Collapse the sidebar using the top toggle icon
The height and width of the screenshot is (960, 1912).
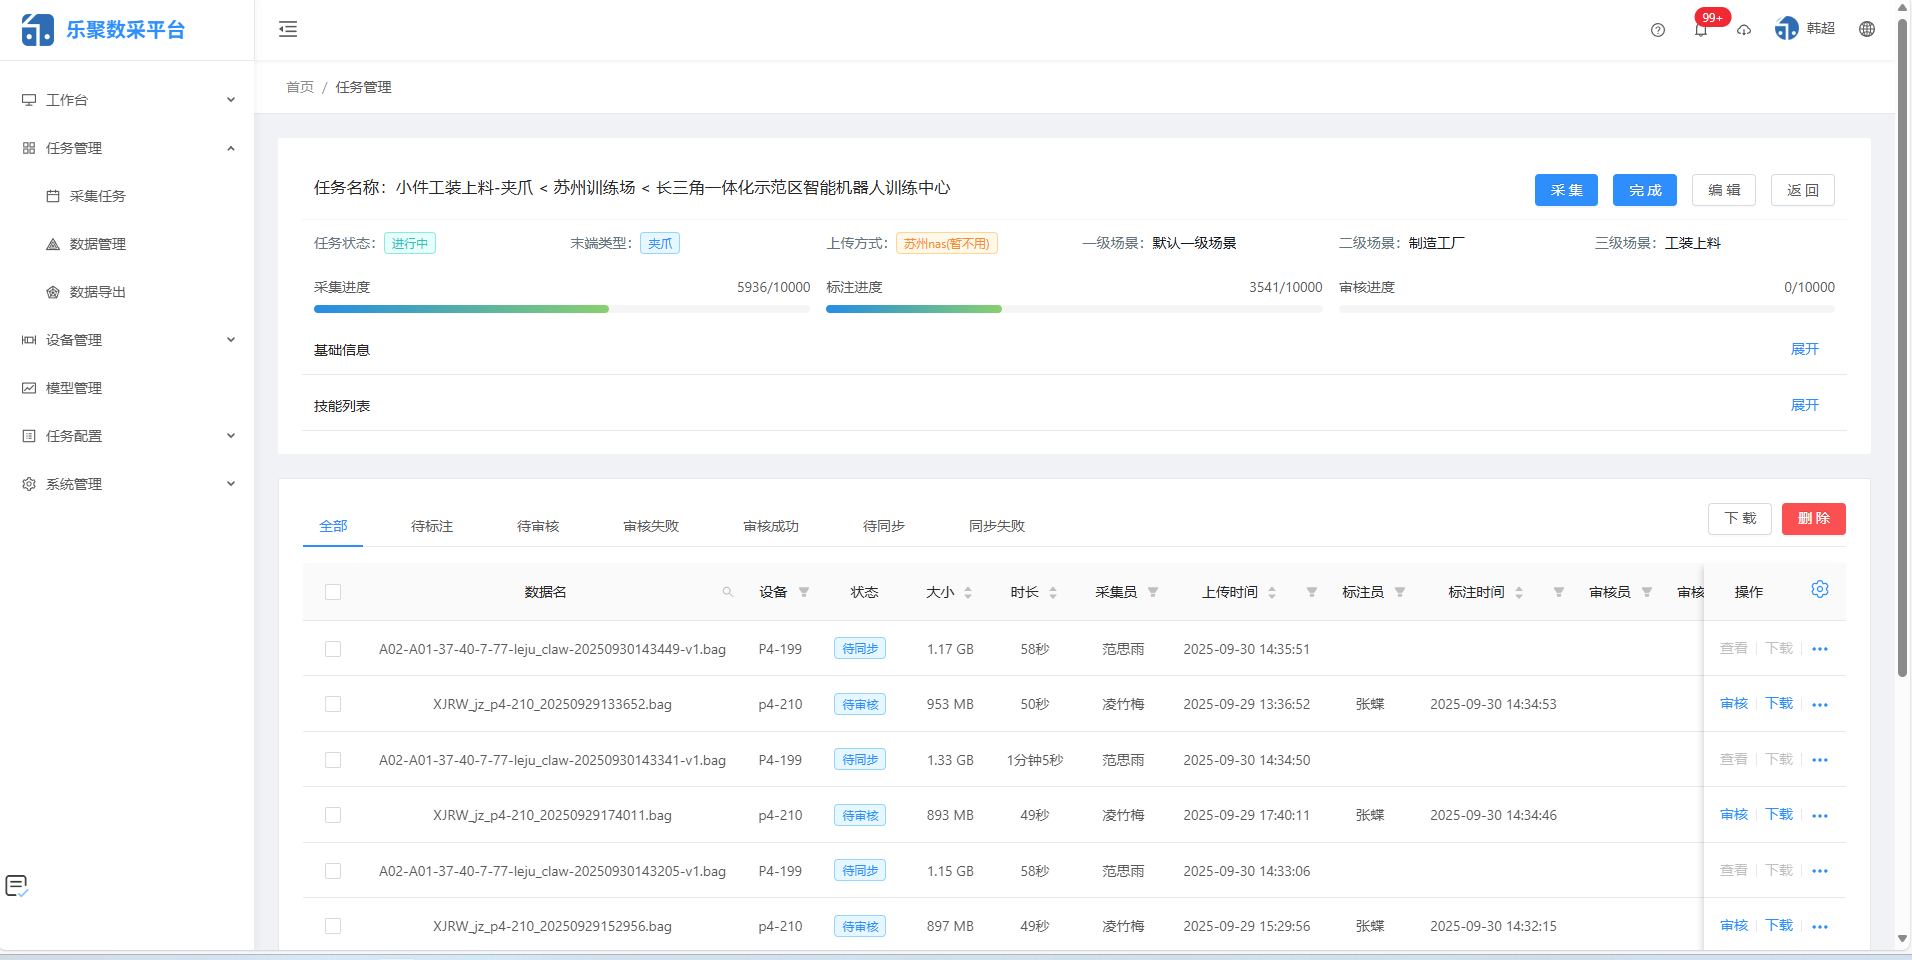pyautogui.click(x=287, y=29)
